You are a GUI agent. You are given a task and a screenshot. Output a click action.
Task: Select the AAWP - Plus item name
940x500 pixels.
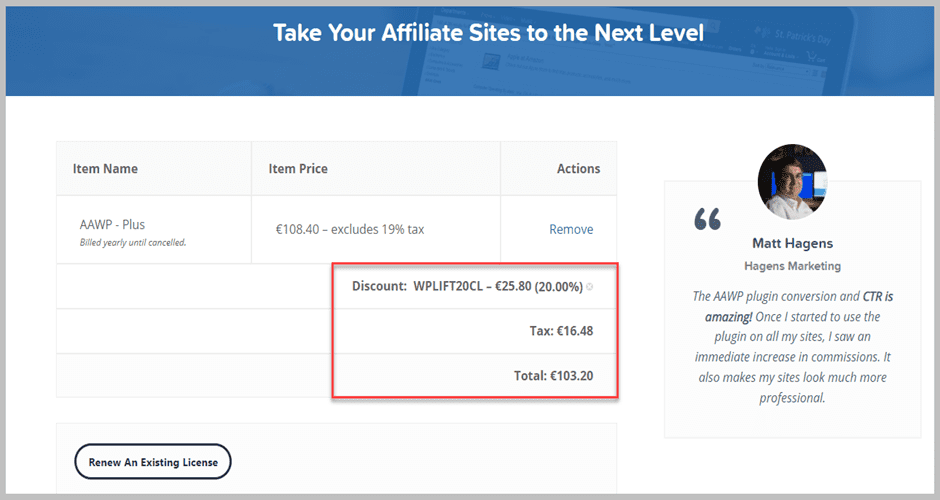click(112, 224)
